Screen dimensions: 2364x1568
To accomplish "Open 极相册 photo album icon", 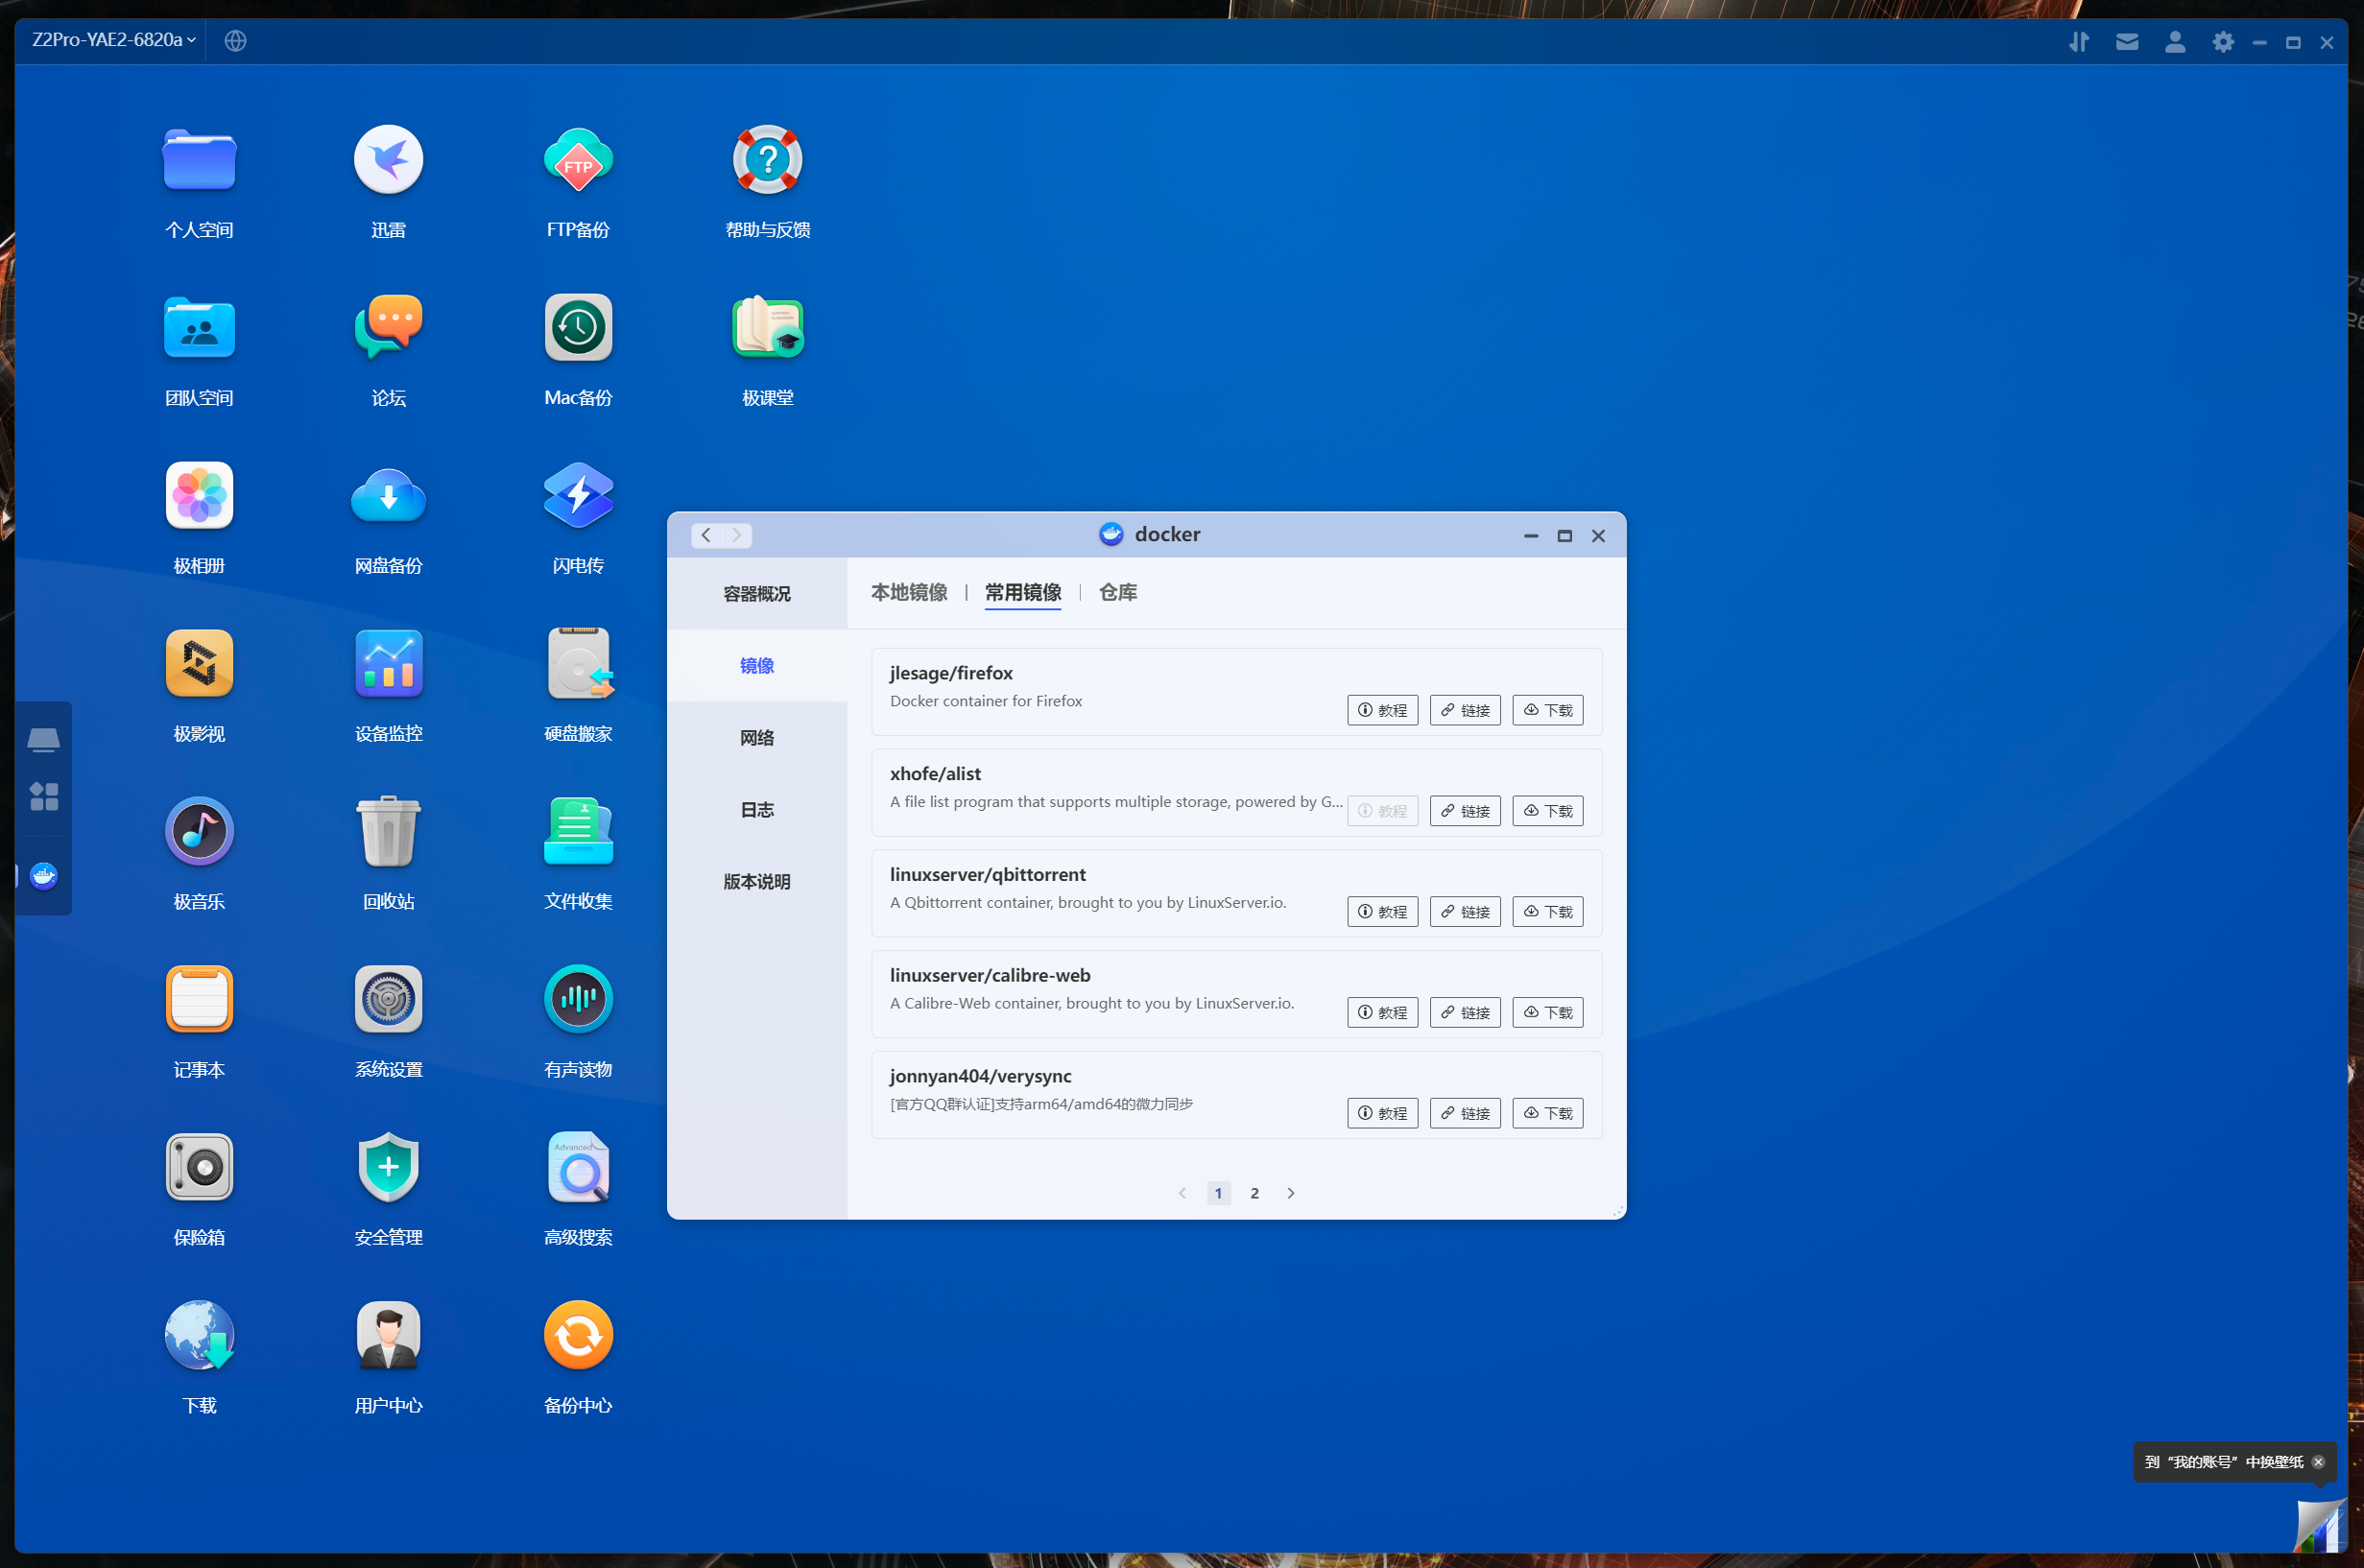I will pos(199,496).
